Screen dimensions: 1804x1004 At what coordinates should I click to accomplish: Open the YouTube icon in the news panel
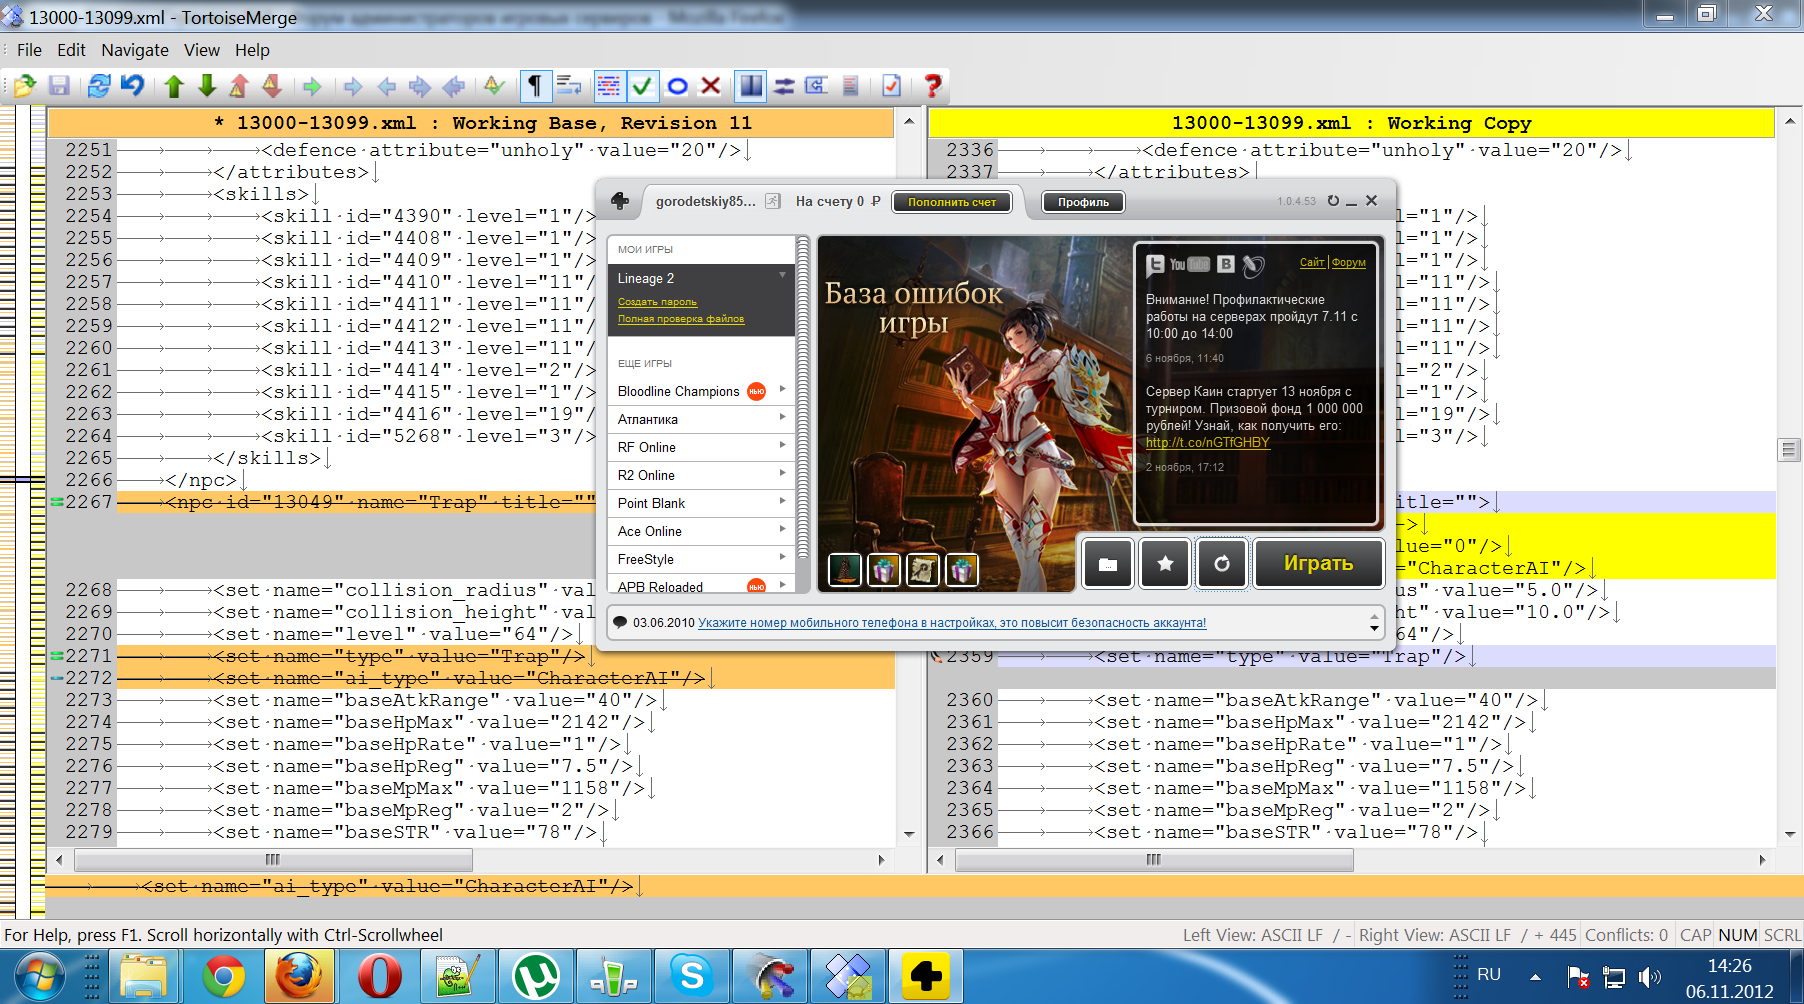tap(1189, 264)
